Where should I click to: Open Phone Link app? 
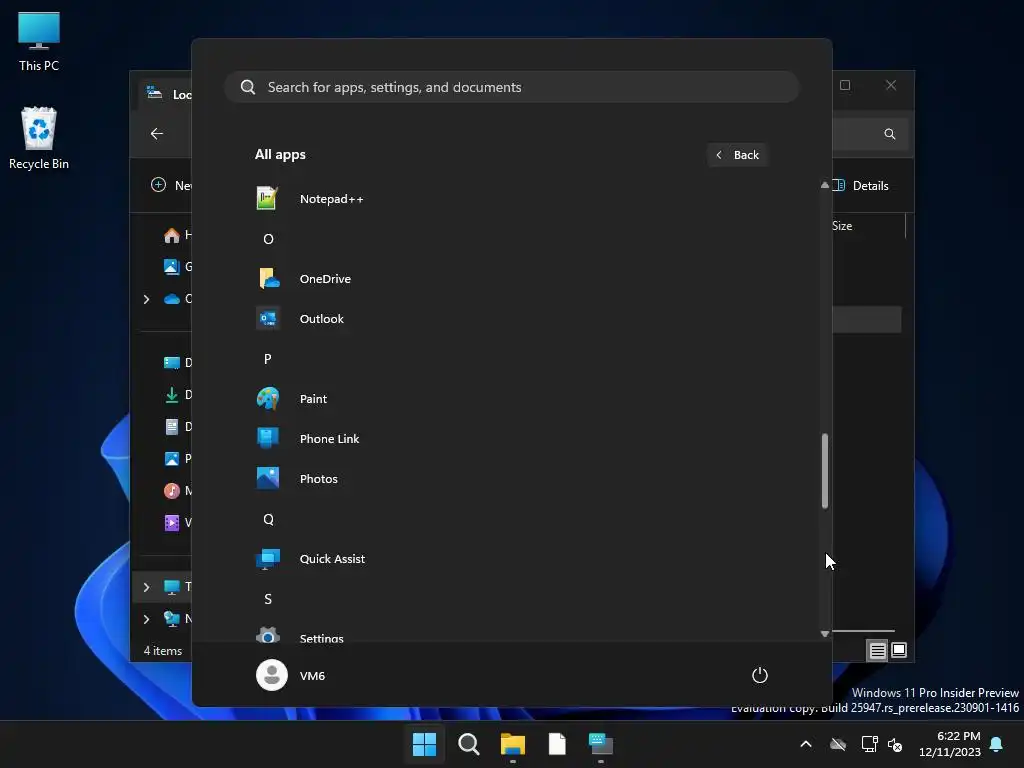[x=509, y=439]
